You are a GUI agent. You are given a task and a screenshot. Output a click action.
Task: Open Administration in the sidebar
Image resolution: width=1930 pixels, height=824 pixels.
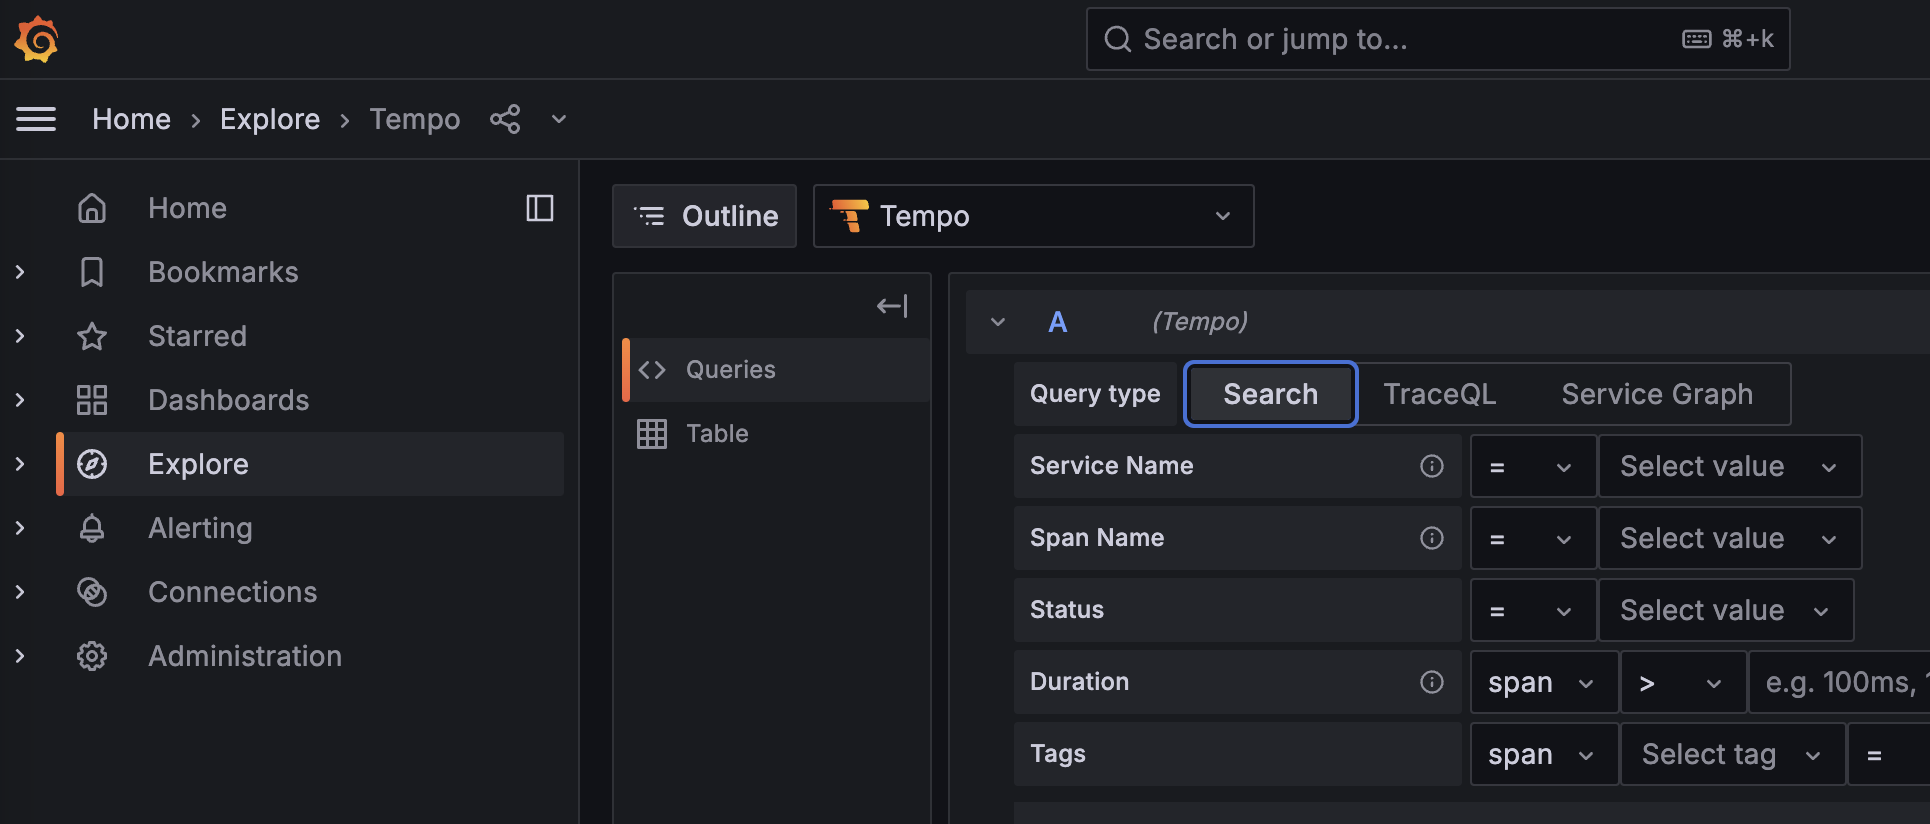click(245, 656)
